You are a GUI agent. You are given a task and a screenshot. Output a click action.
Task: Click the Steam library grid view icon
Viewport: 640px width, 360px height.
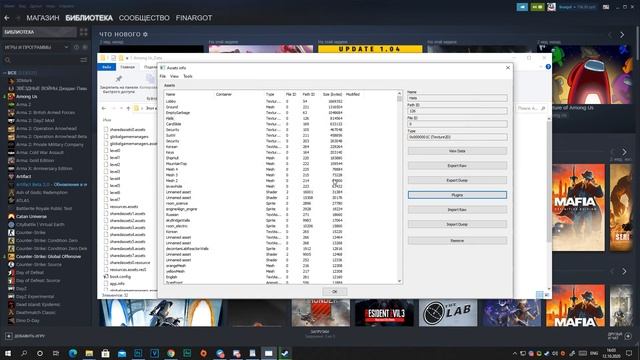click(84, 32)
